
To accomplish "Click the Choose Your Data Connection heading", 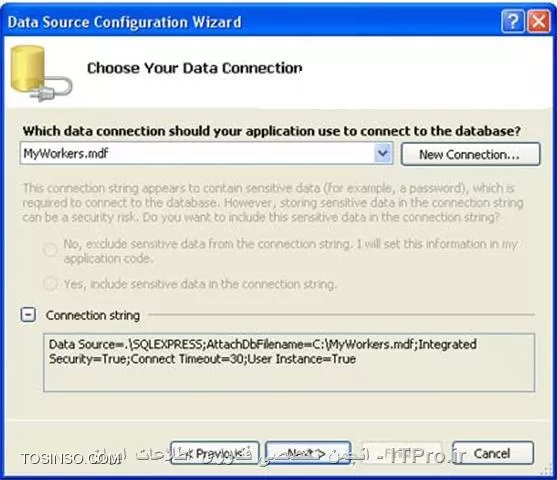I will tap(195, 68).
